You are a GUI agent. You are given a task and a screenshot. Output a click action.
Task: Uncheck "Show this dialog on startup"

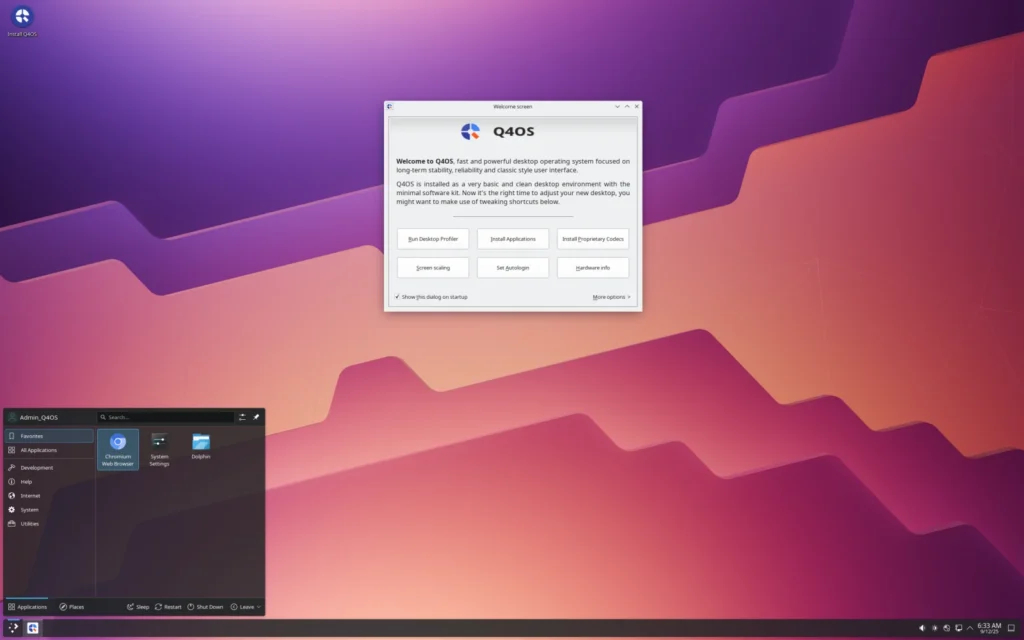[x=398, y=297]
